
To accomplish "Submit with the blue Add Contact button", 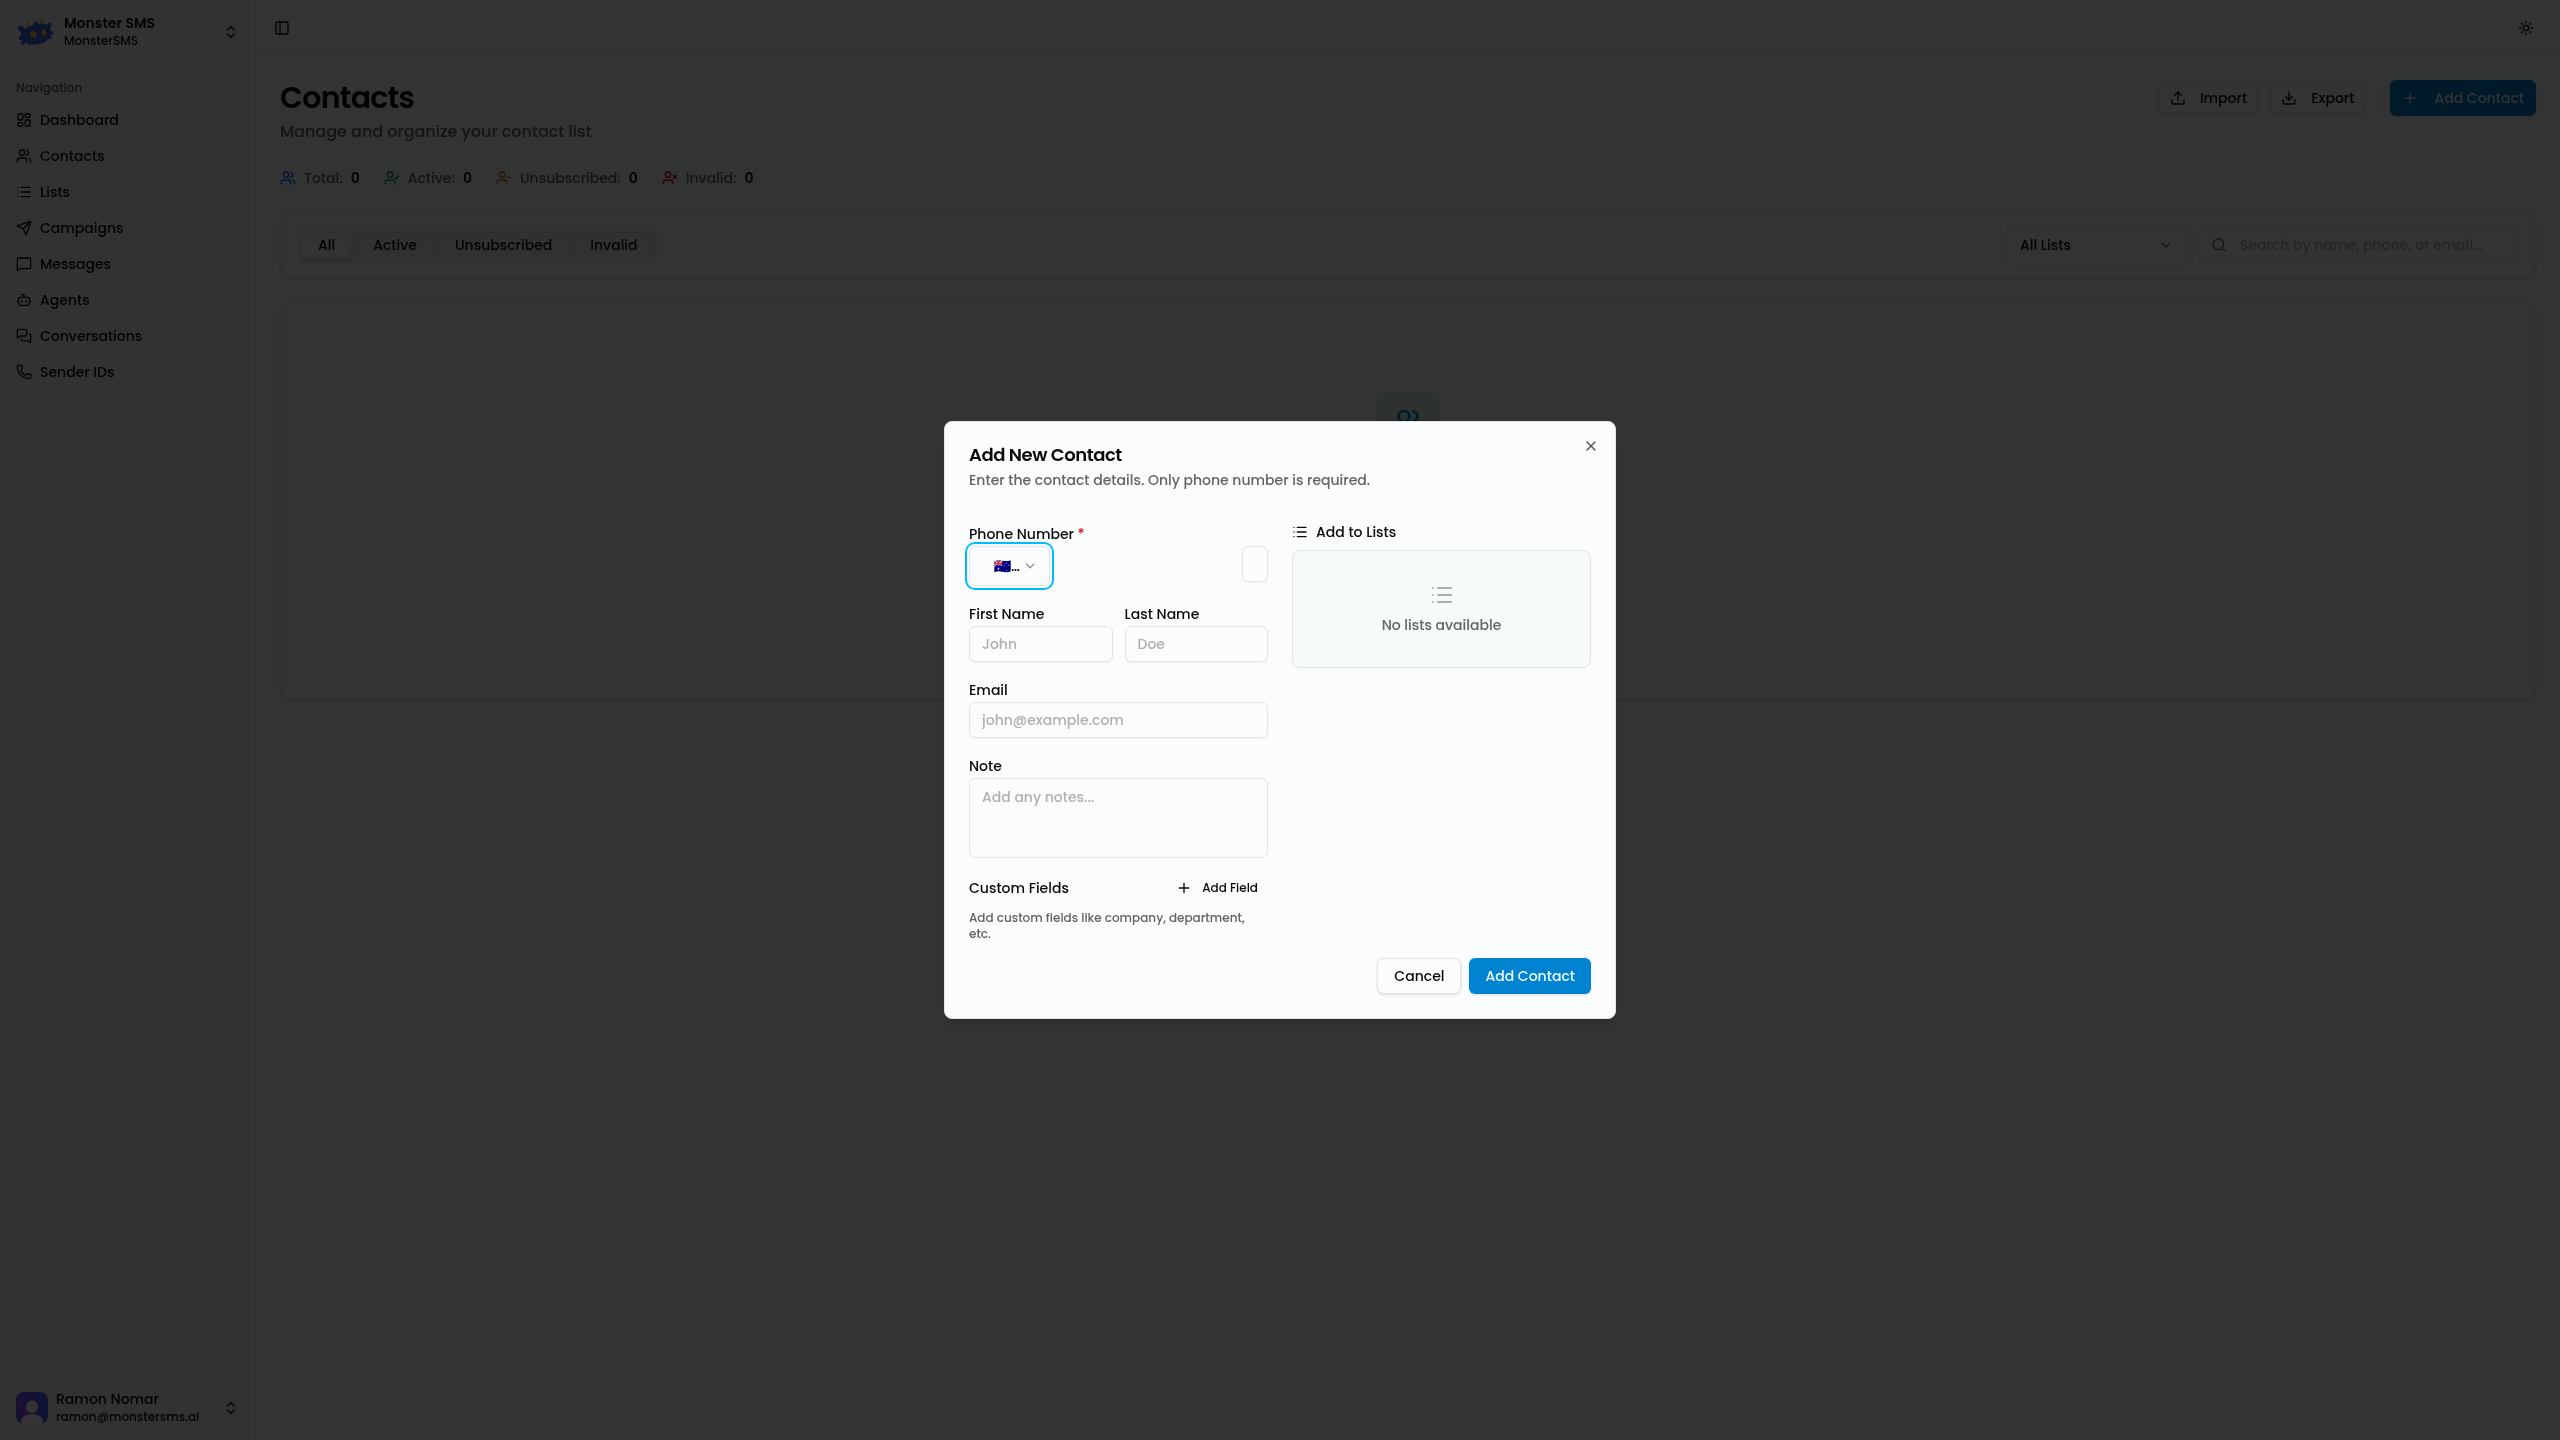I will (1529, 976).
